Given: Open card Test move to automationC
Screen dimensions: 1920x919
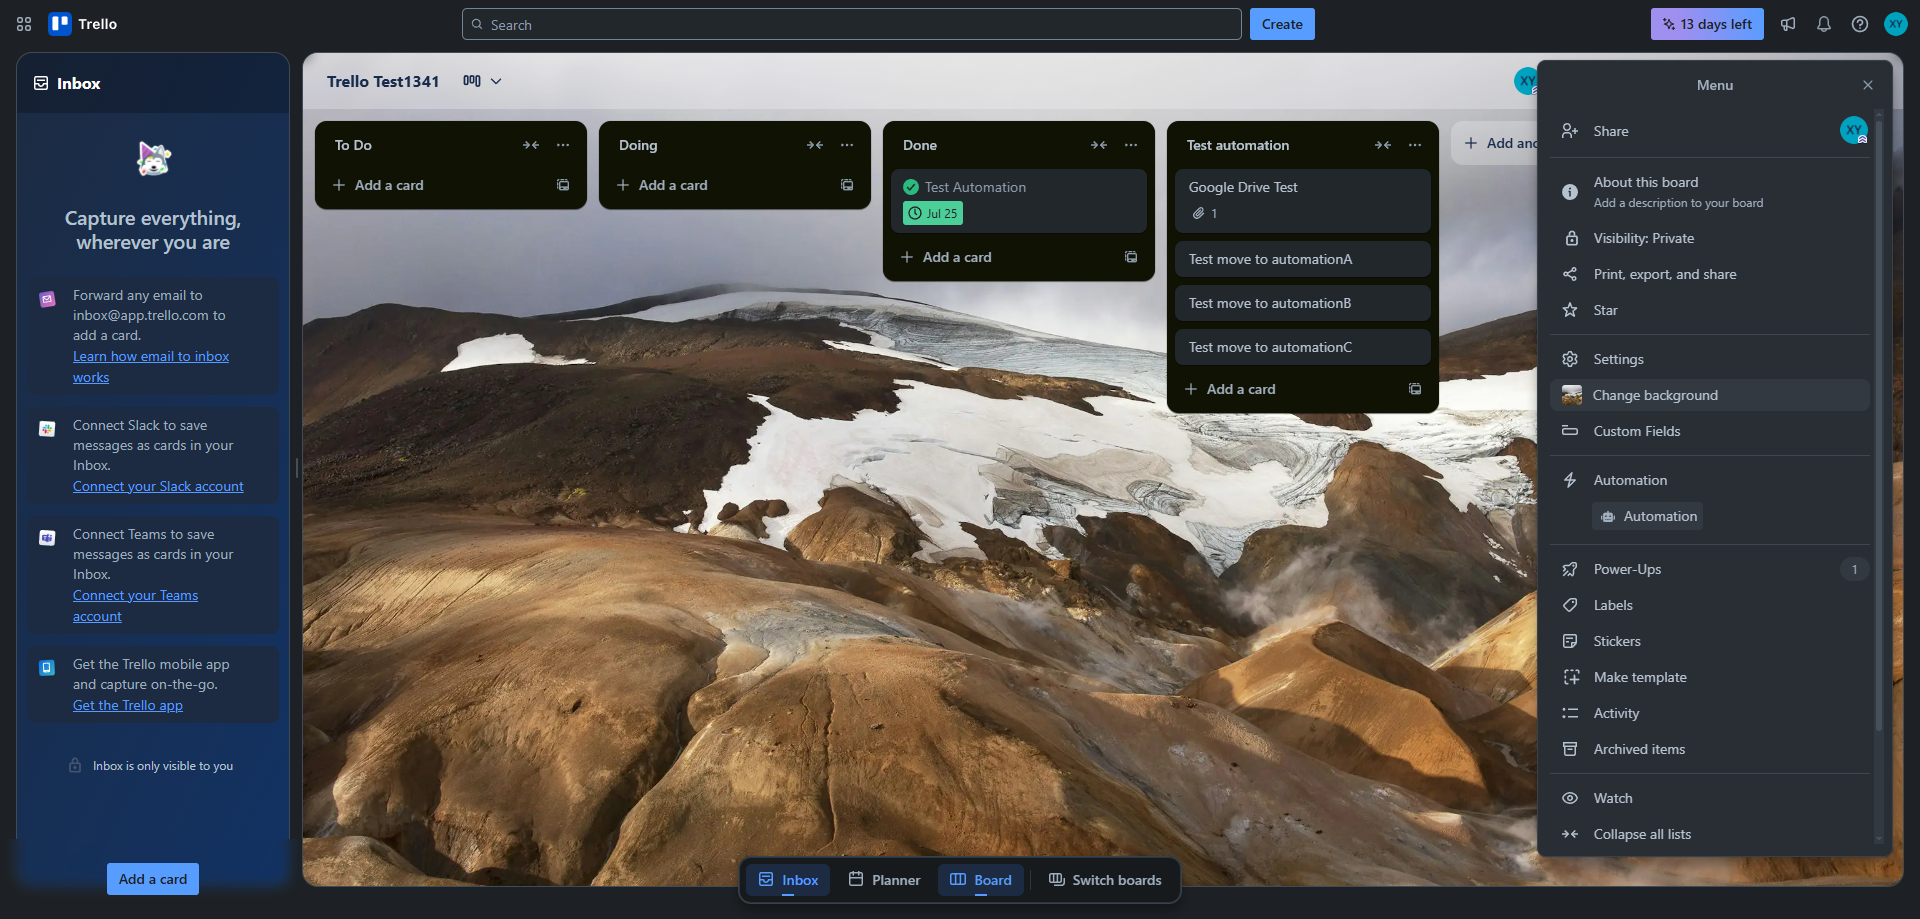Looking at the screenshot, I should (x=1302, y=347).
